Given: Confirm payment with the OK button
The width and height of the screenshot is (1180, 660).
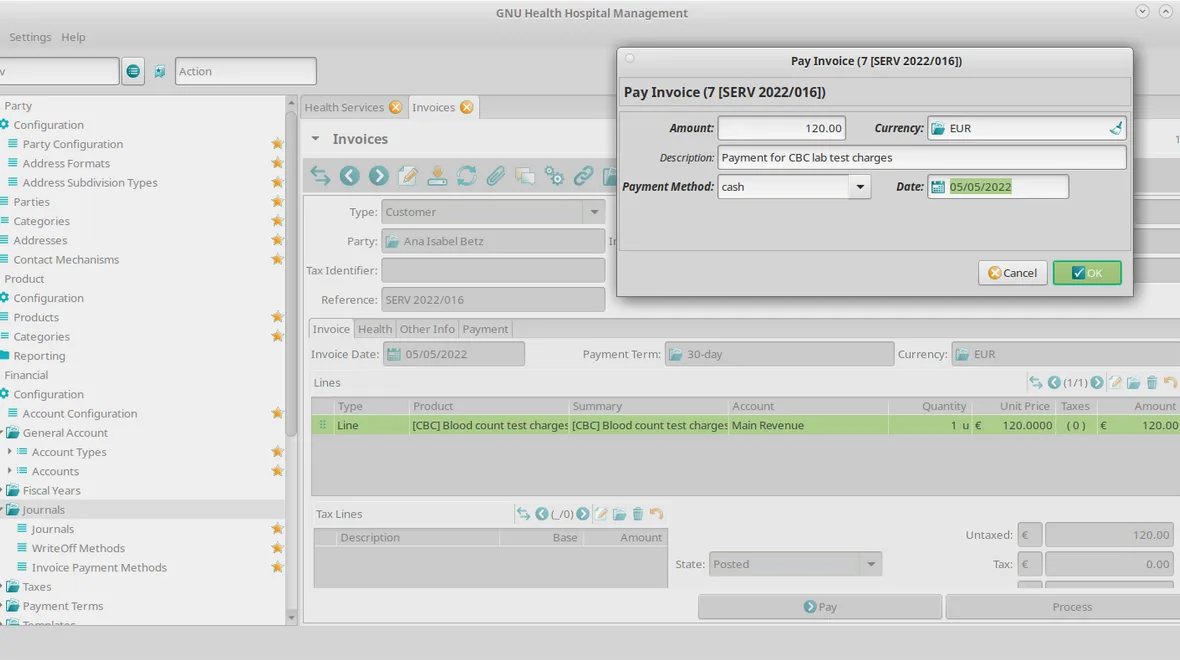Looking at the screenshot, I should click(1087, 272).
